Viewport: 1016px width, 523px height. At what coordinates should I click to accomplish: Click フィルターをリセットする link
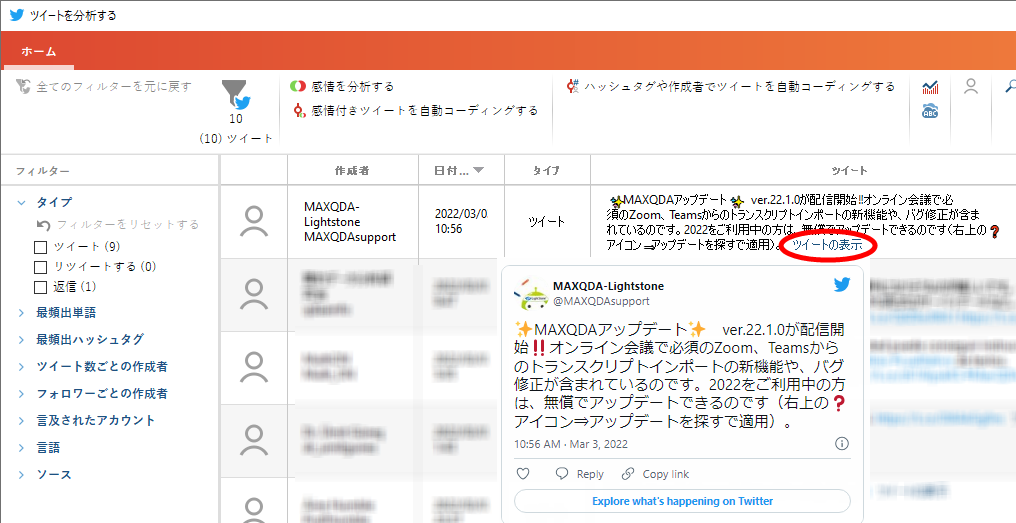click(x=128, y=225)
